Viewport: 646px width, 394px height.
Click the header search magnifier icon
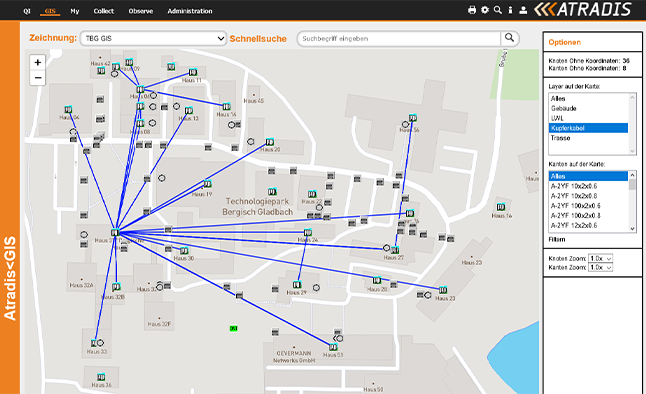tap(498, 10)
